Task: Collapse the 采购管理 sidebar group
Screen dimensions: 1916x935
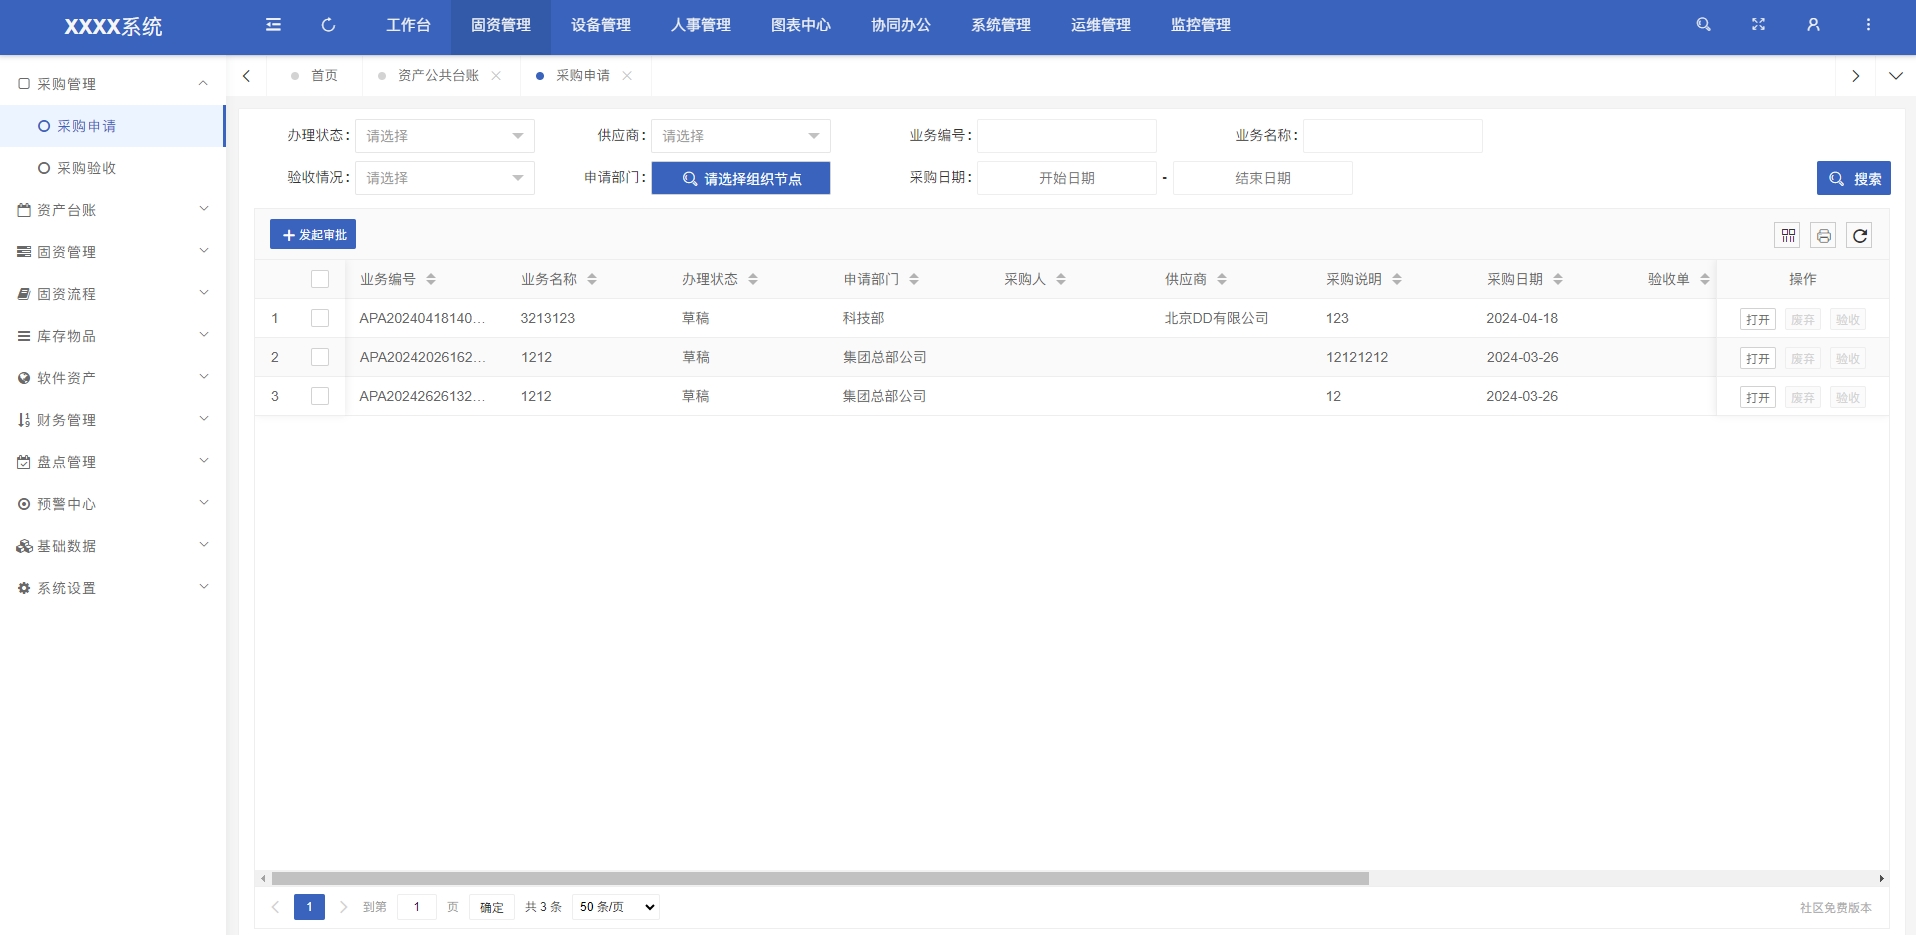Action: (112, 84)
